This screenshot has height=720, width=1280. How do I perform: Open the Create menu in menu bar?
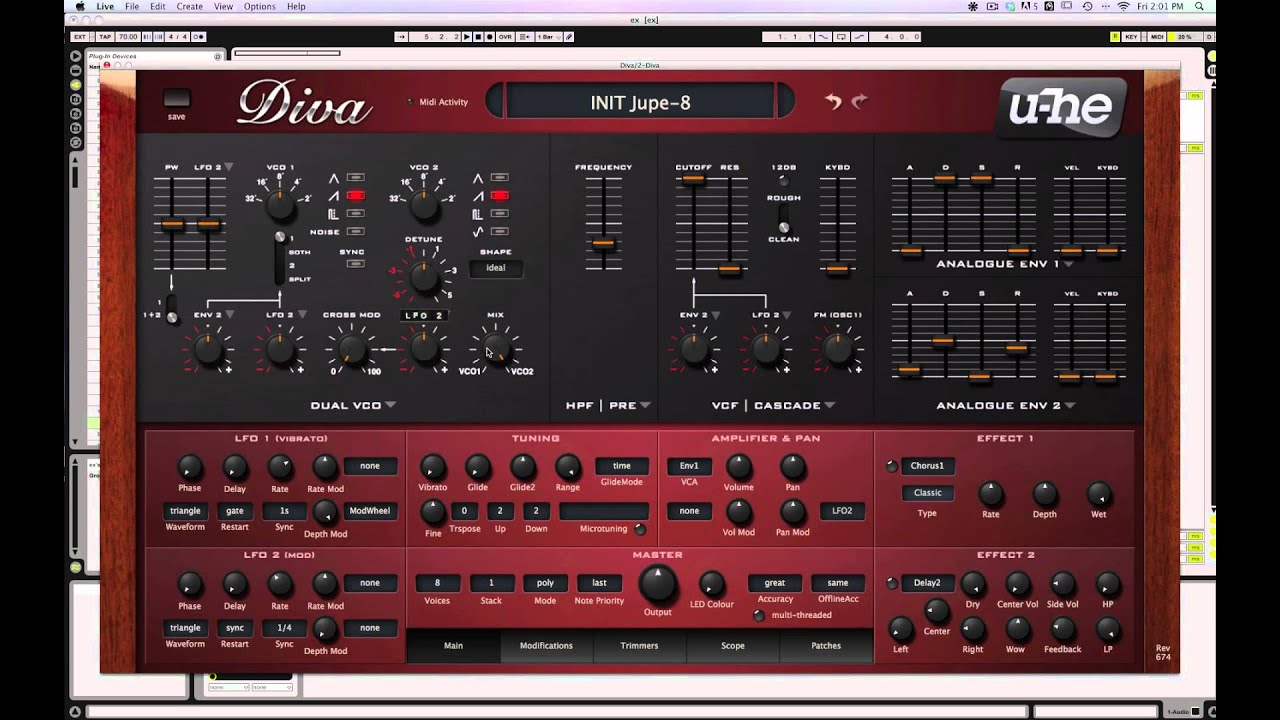click(189, 7)
